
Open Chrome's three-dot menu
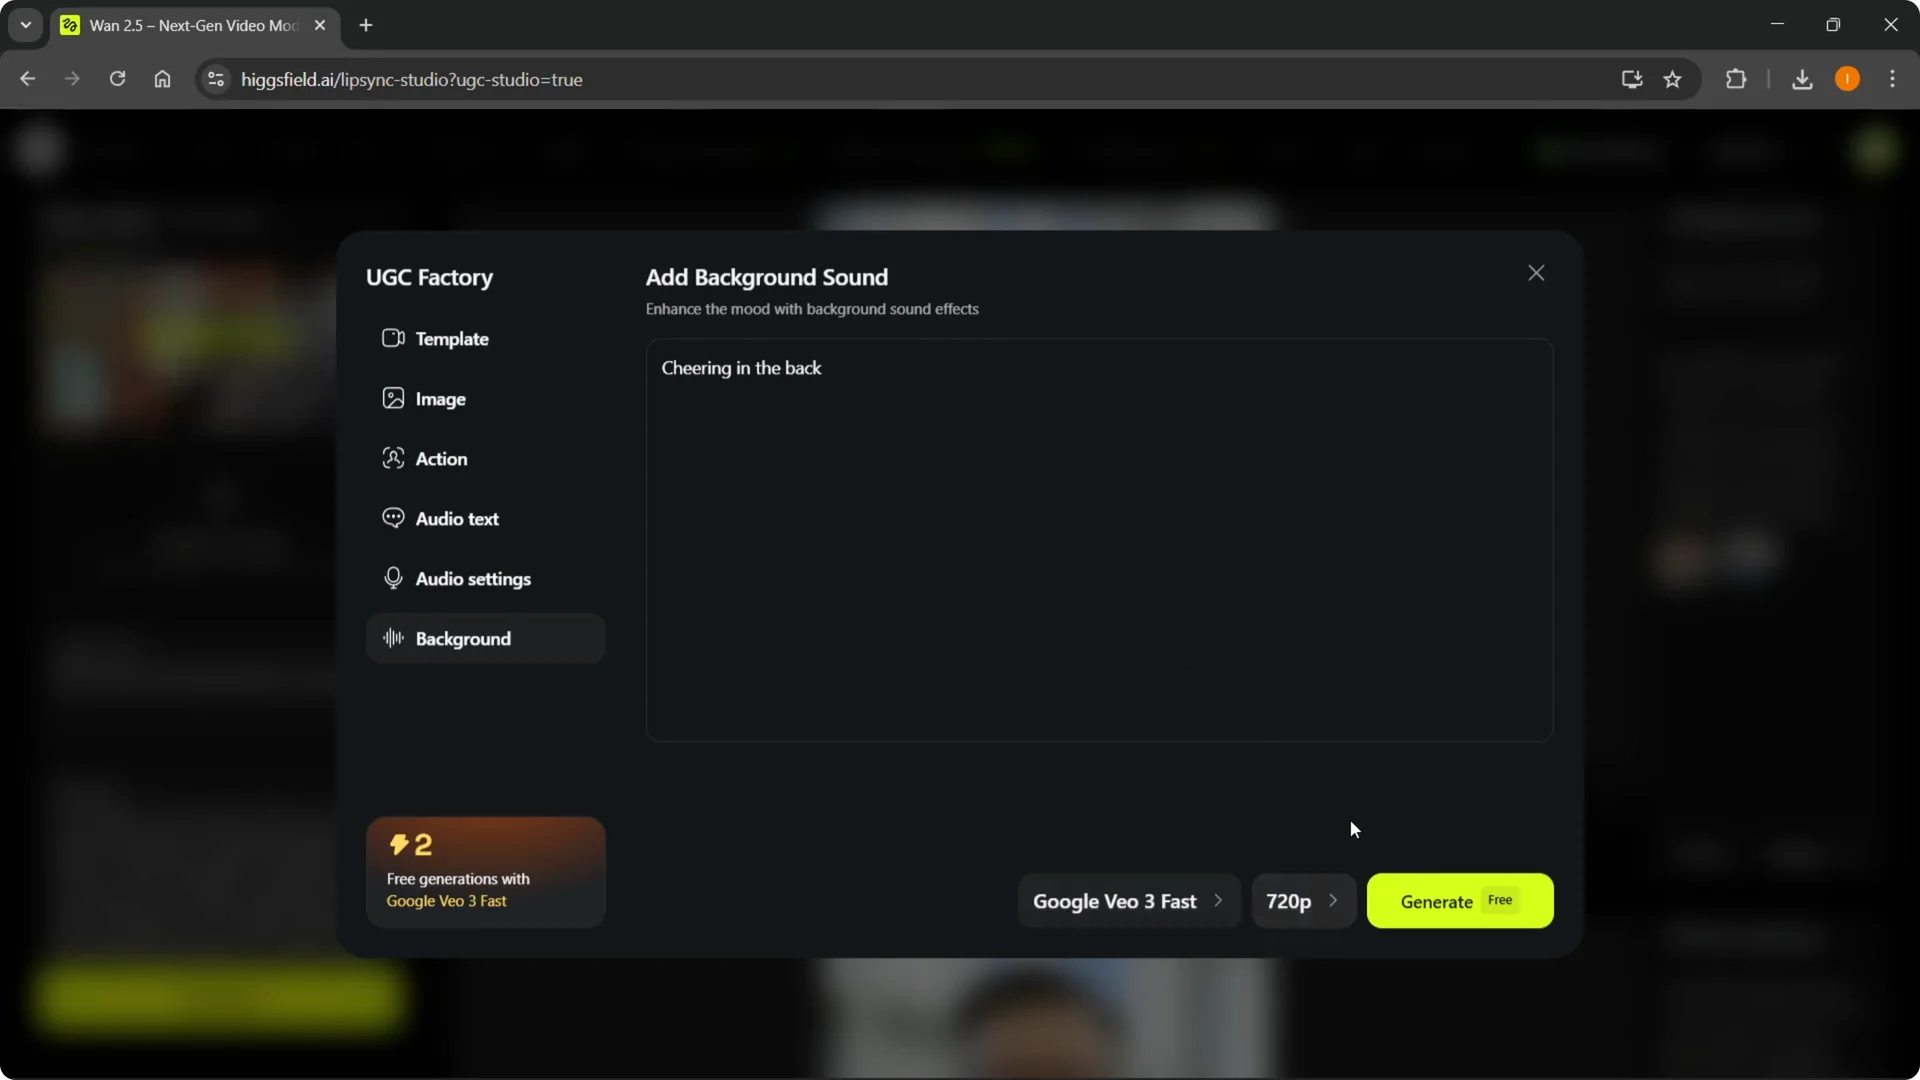(x=1893, y=79)
